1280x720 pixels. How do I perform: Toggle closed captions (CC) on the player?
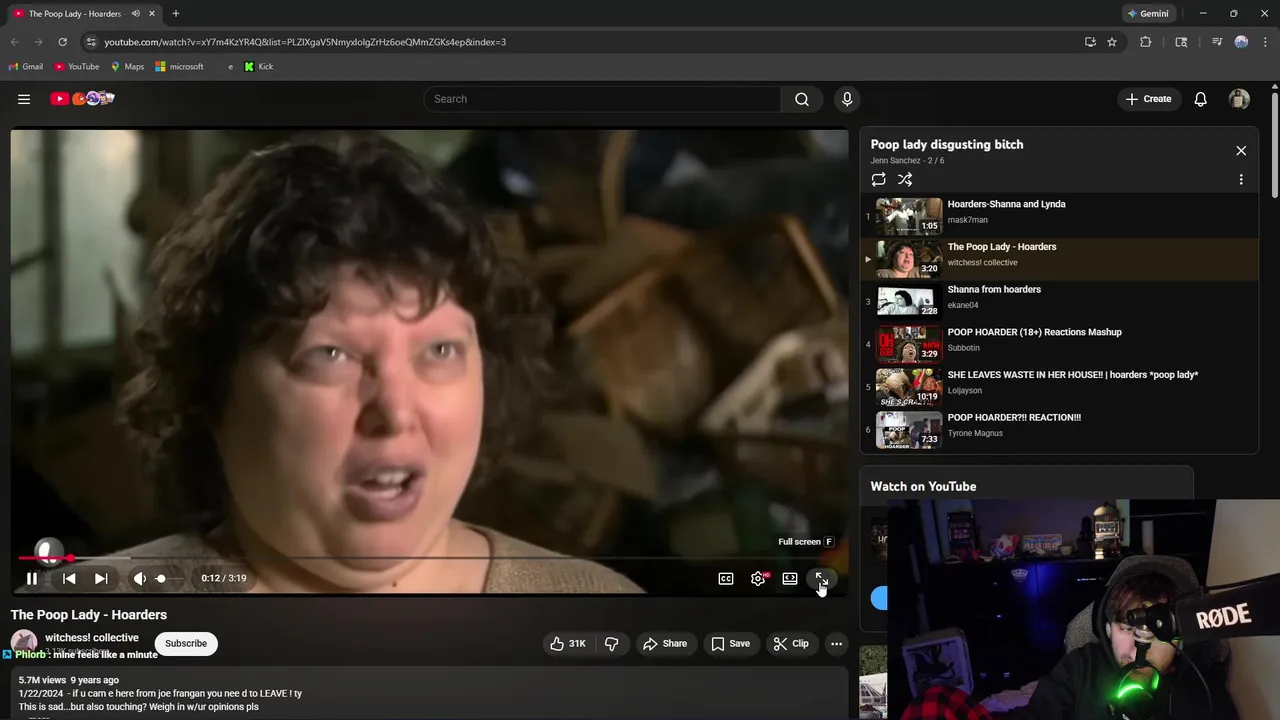[726, 578]
